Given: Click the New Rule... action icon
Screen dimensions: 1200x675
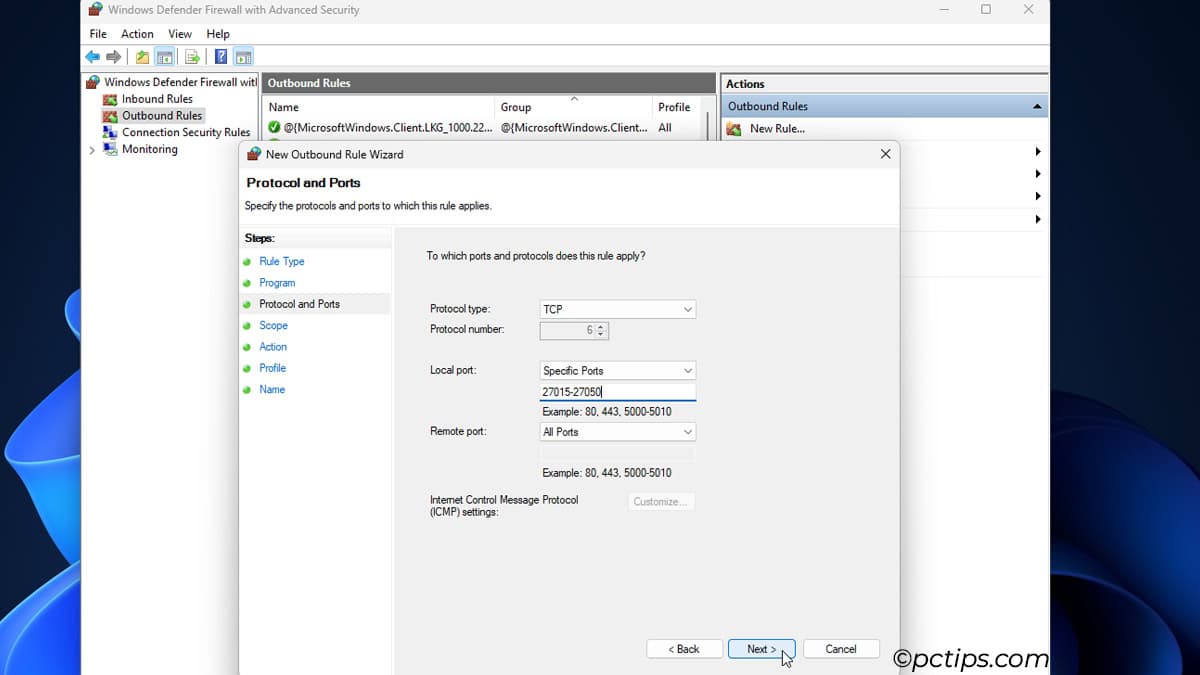Looking at the screenshot, I should pos(734,129).
